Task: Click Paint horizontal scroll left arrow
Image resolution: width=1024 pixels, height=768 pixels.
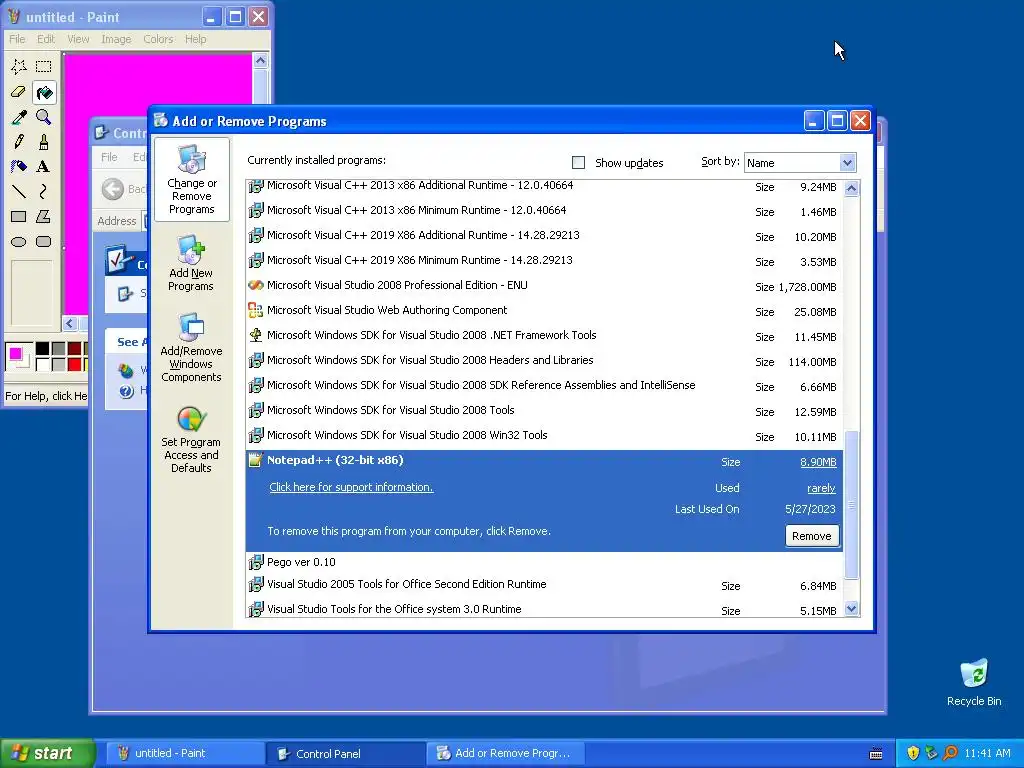Action: [70, 323]
